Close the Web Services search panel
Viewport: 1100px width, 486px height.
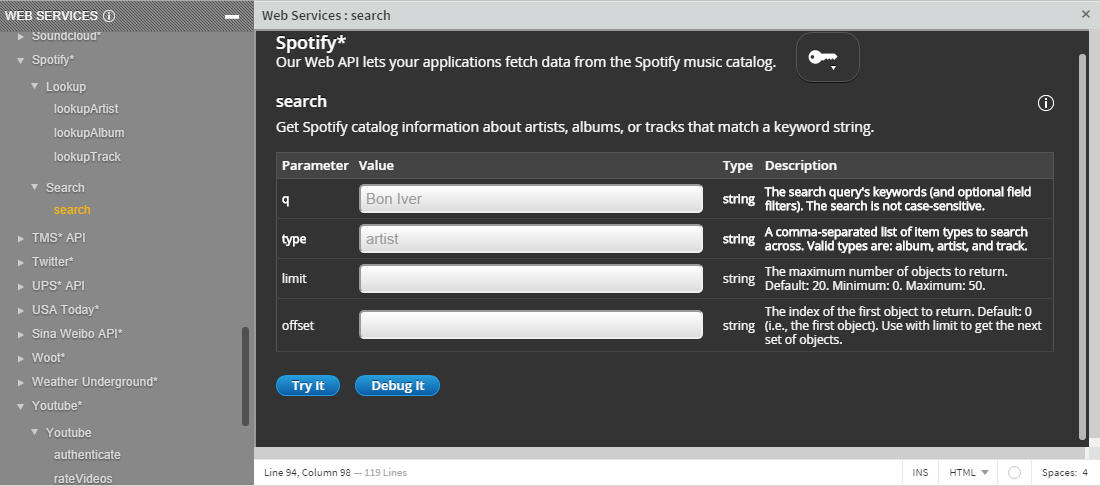tap(1085, 14)
